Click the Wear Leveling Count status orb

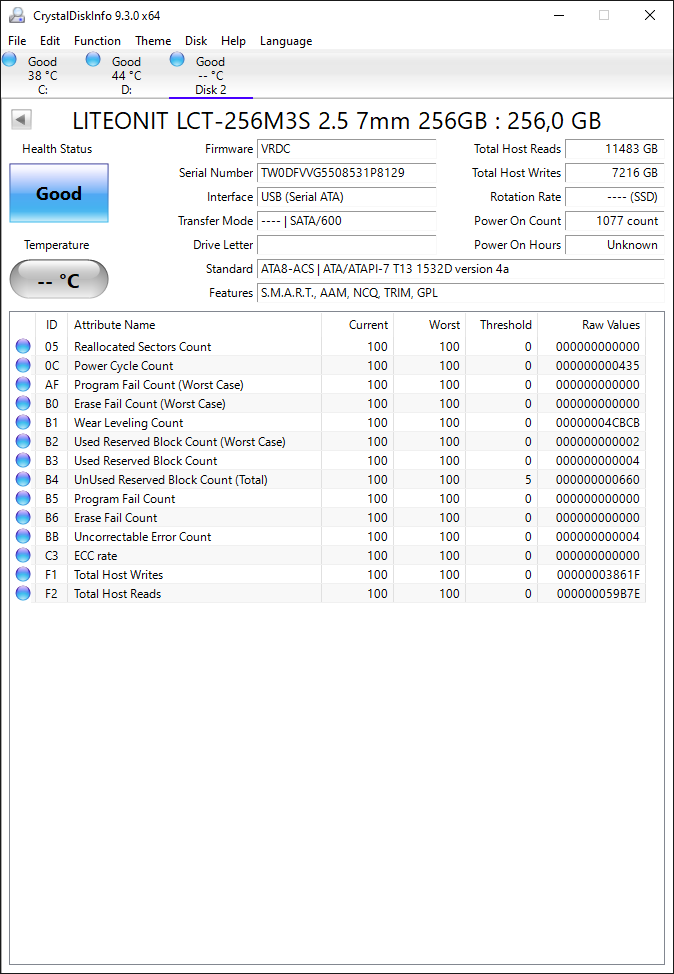pos(23,422)
